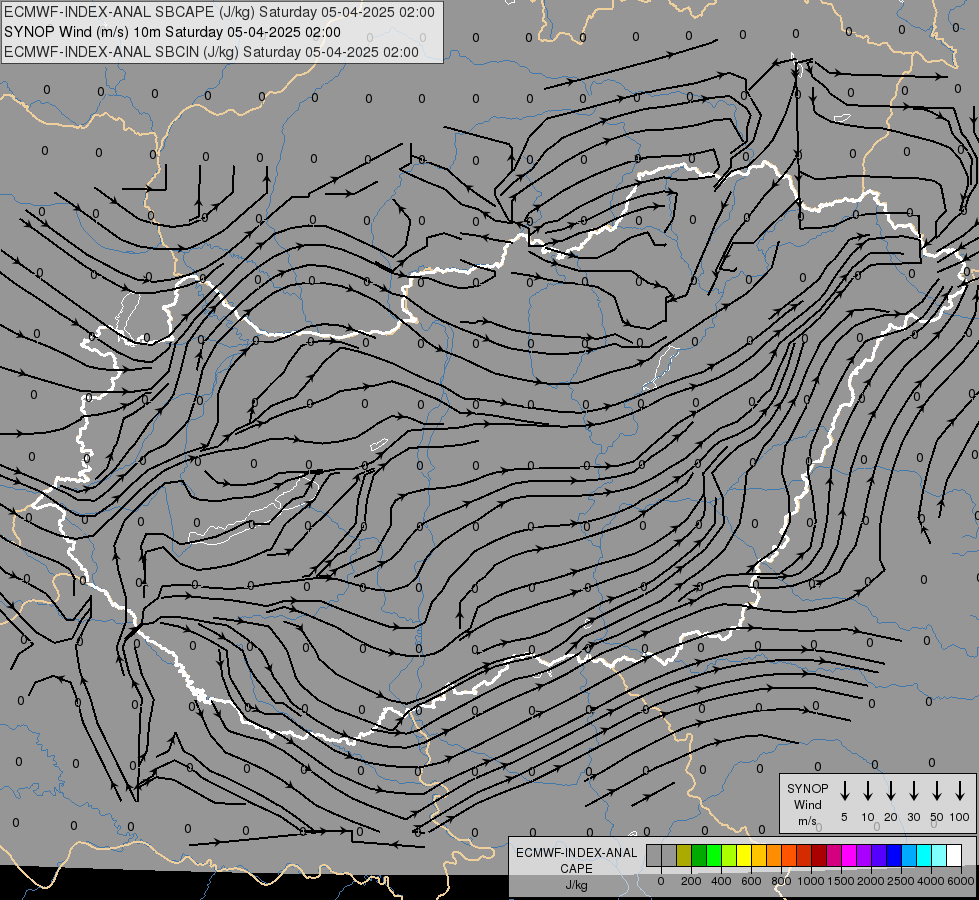Pick the yellow-green CAPE legend swatch
This screenshot has height=900, width=979.
click(x=729, y=855)
